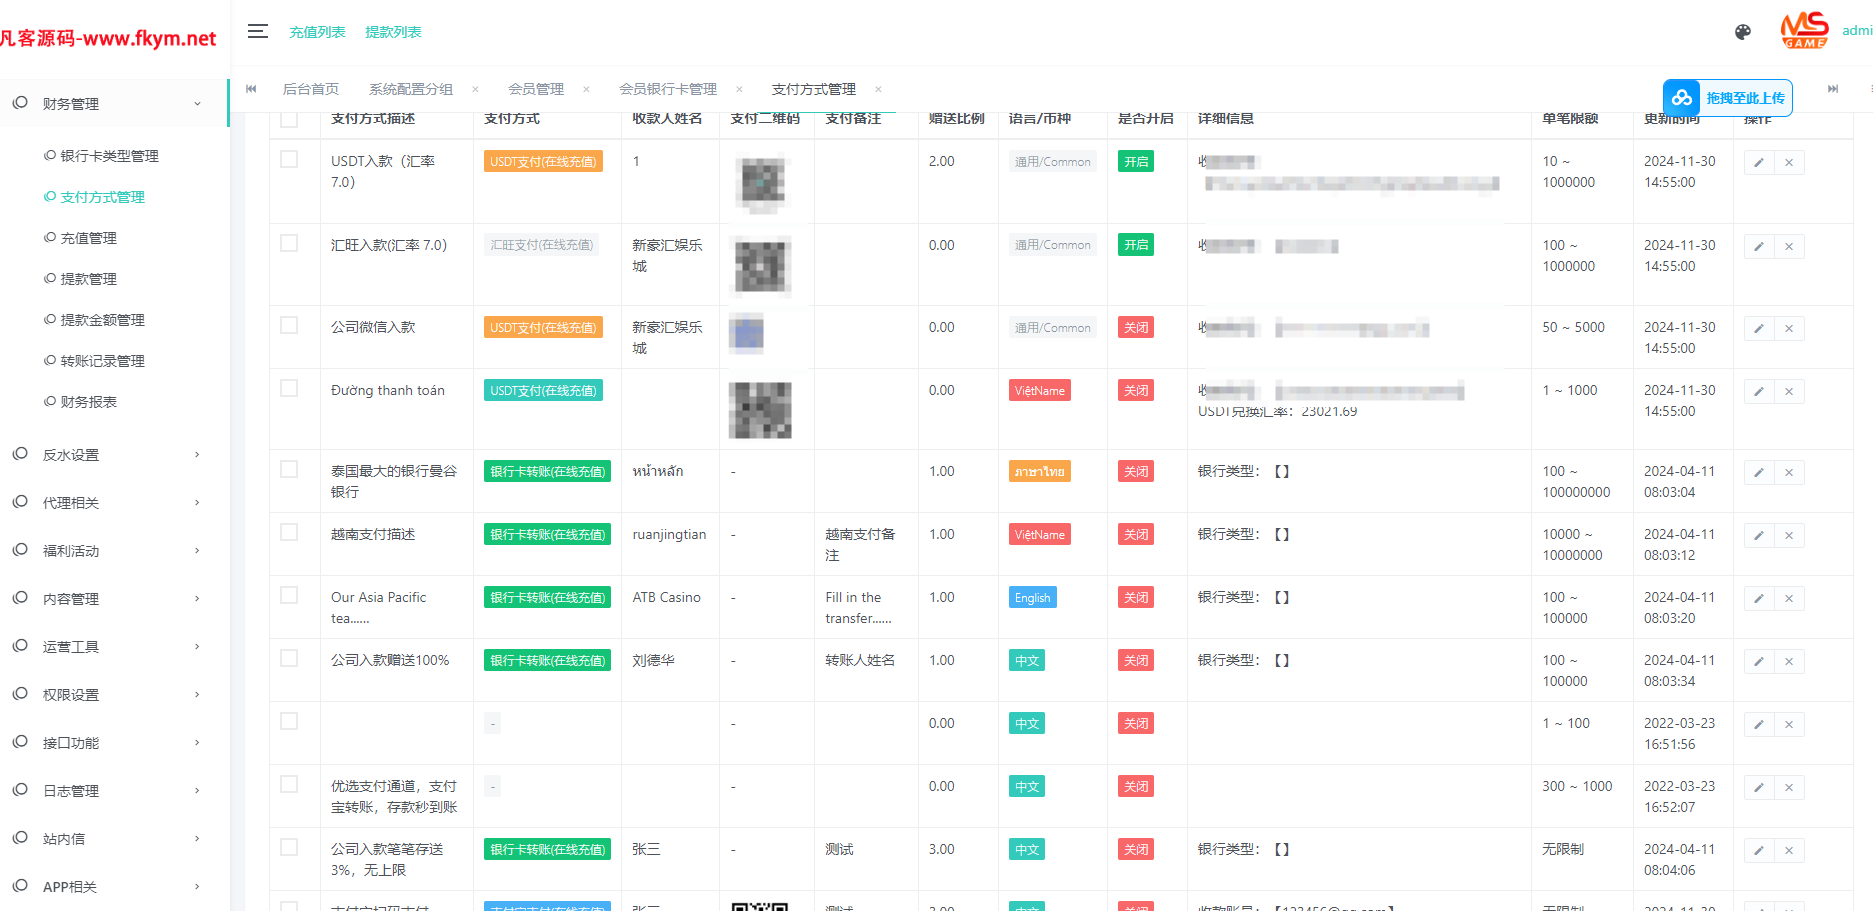Toggle 开启 status for 汇旺入款
The image size is (1873, 911).
[x=1135, y=244]
